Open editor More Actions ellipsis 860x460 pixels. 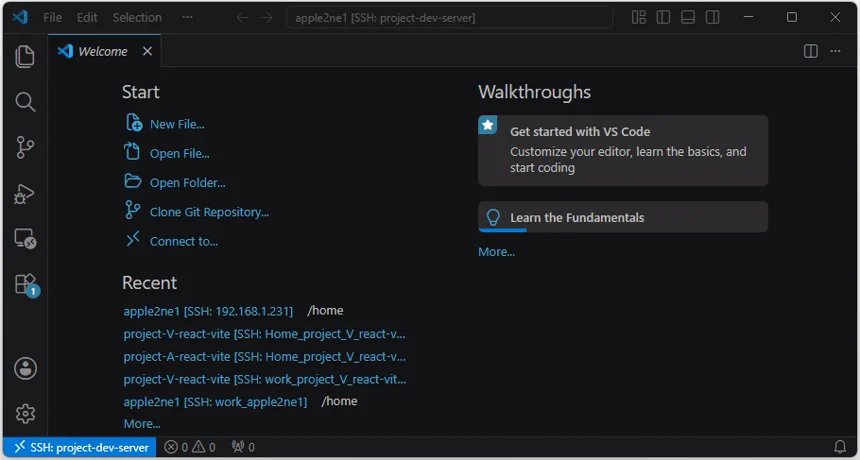[835, 51]
